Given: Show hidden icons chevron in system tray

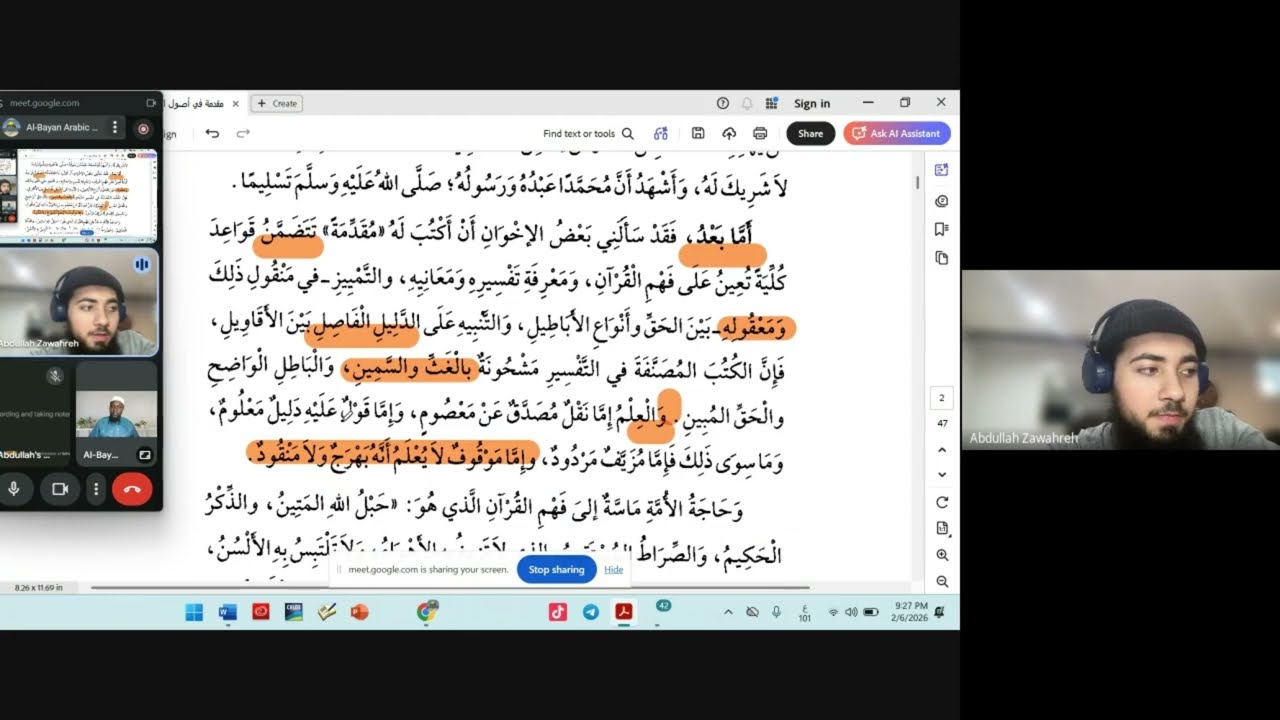Looking at the screenshot, I should pyautogui.click(x=727, y=612).
